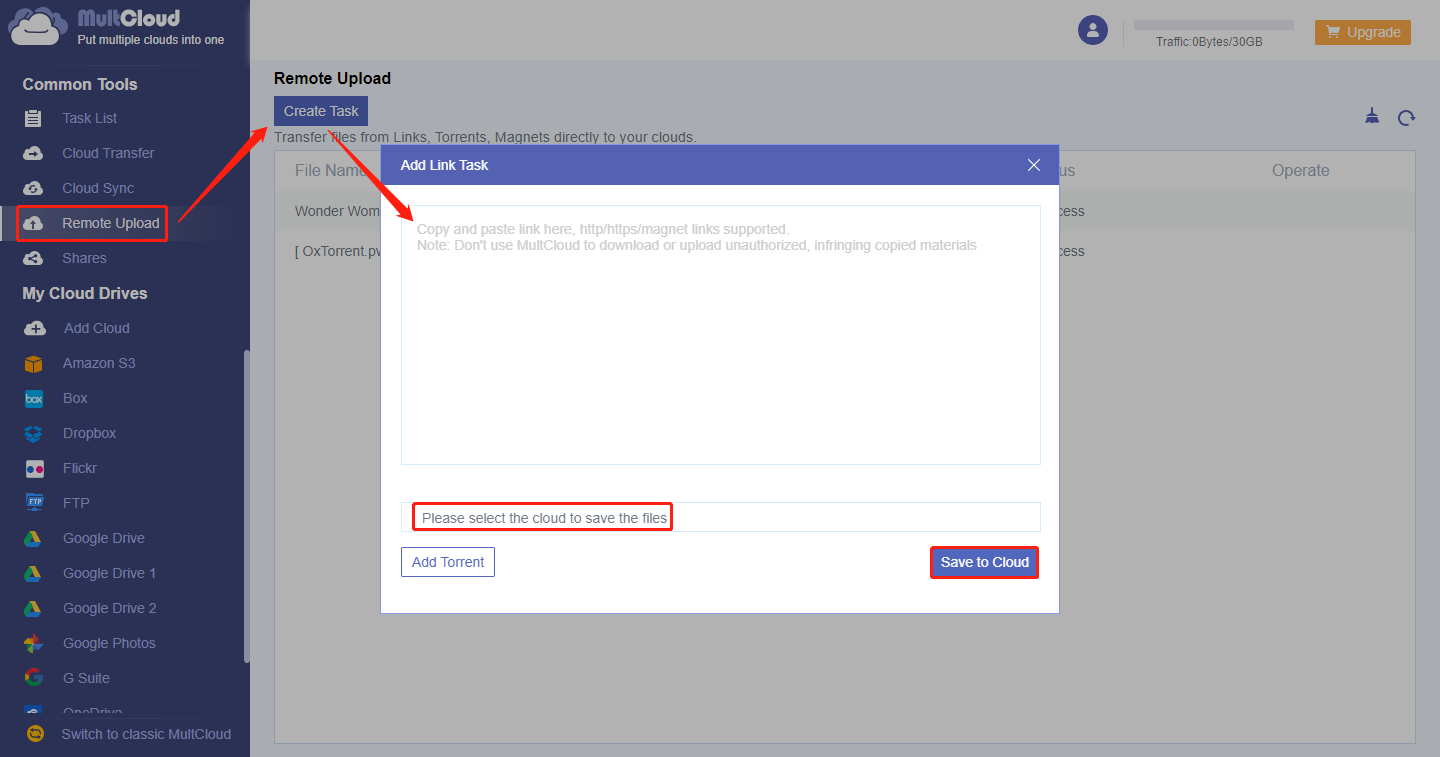
Task: Click the Cloud Transfer icon
Action: (33, 153)
